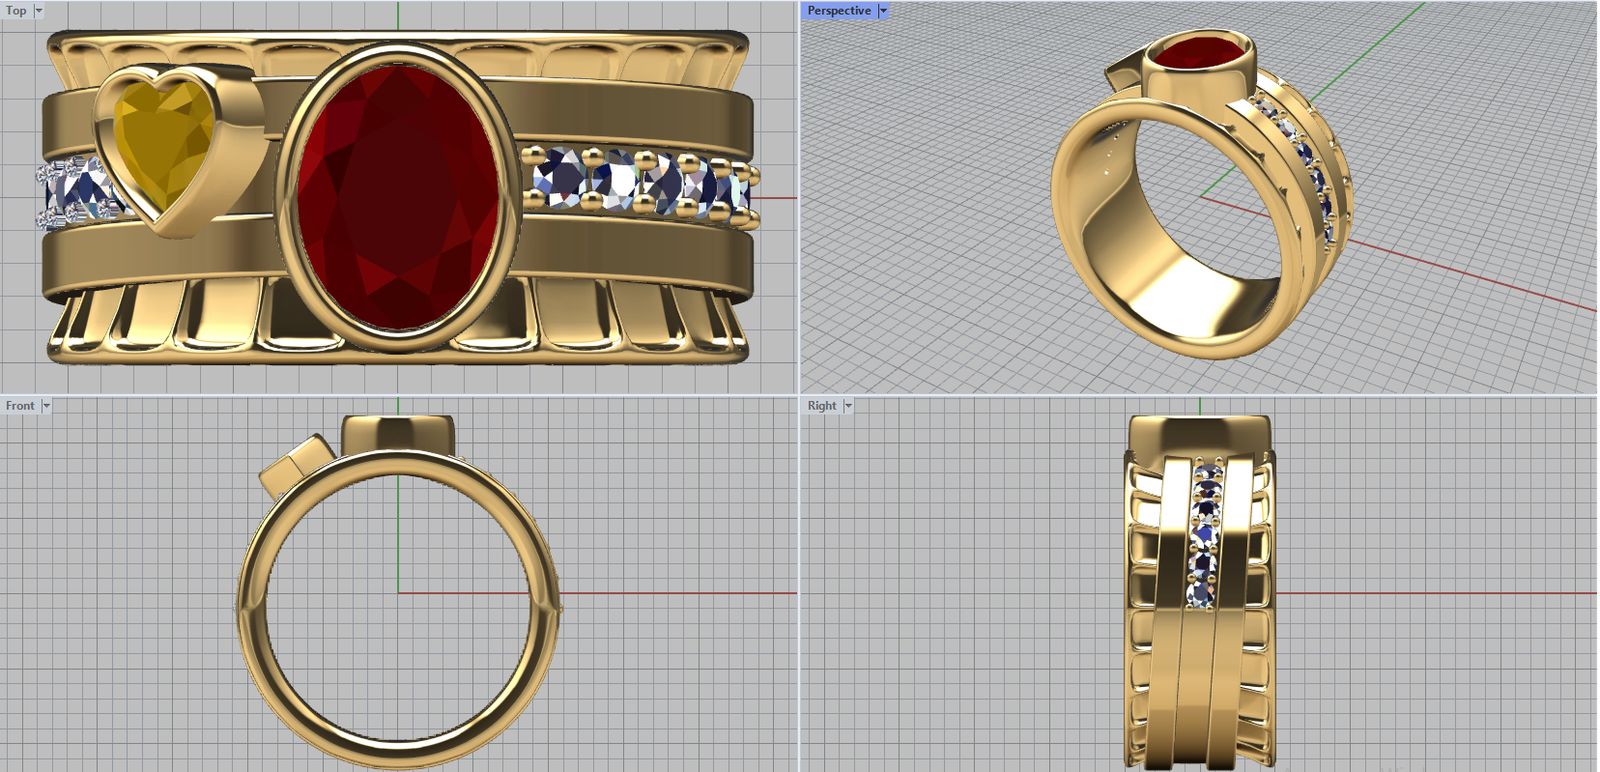Viewport: 1600px width, 772px height.
Task: Activate the Right viewport title label
Action: tap(821, 406)
